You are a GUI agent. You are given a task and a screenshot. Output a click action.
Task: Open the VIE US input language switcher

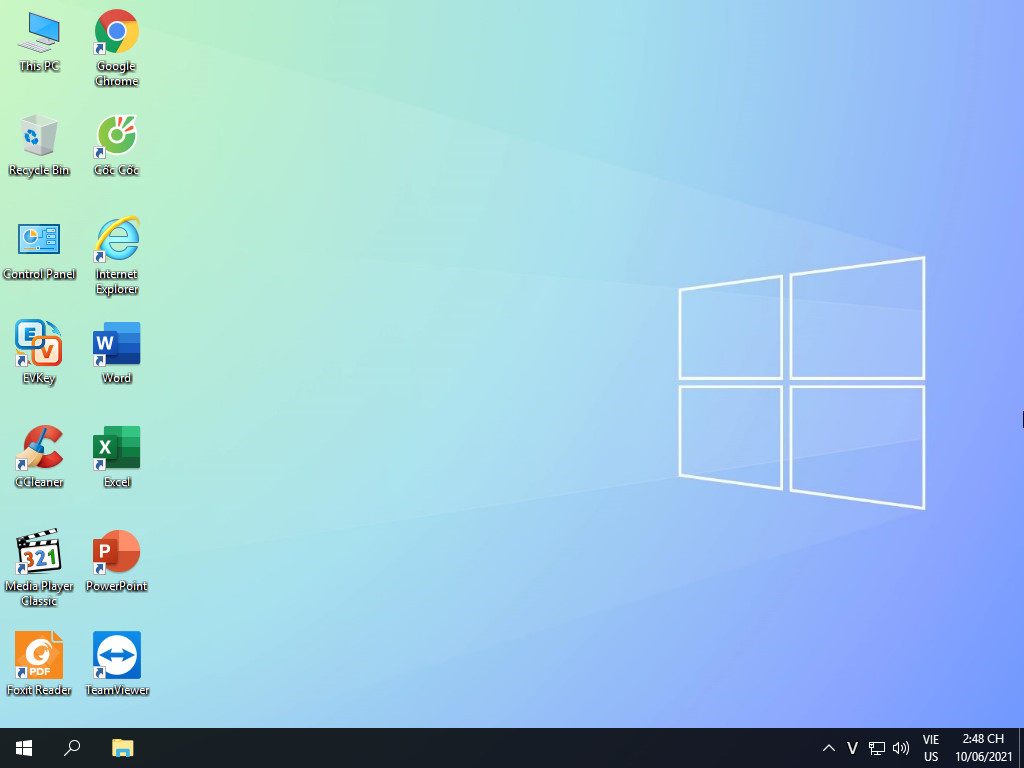click(931, 748)
